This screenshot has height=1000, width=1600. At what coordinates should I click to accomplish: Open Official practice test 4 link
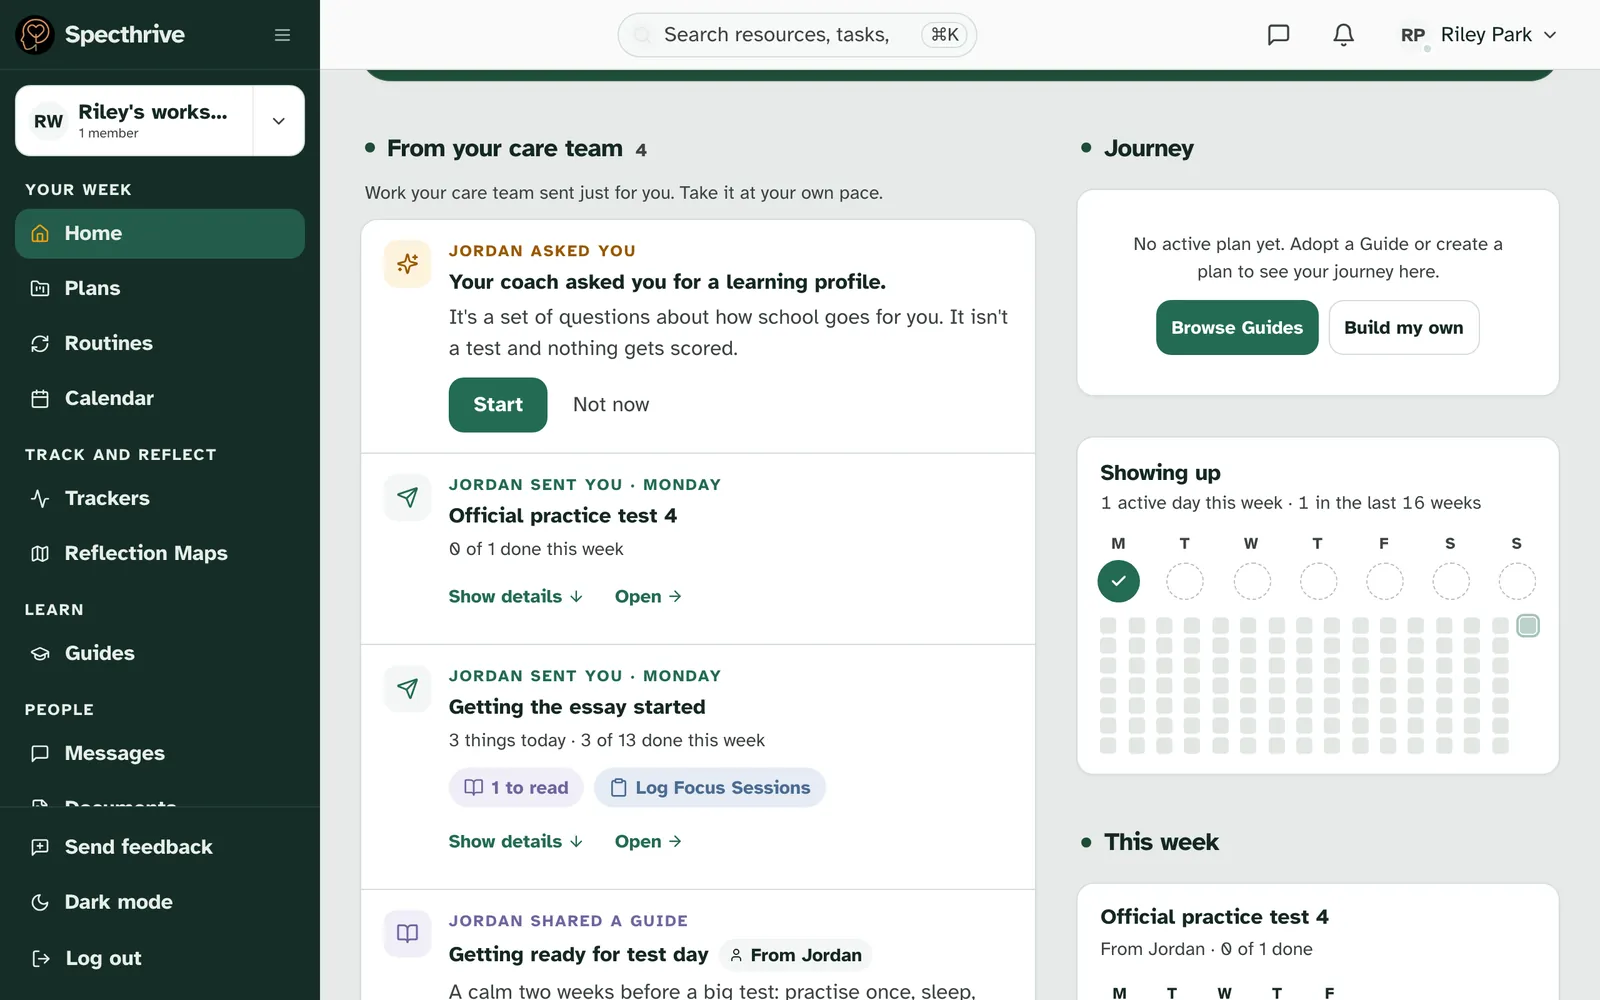coord(648,596)
